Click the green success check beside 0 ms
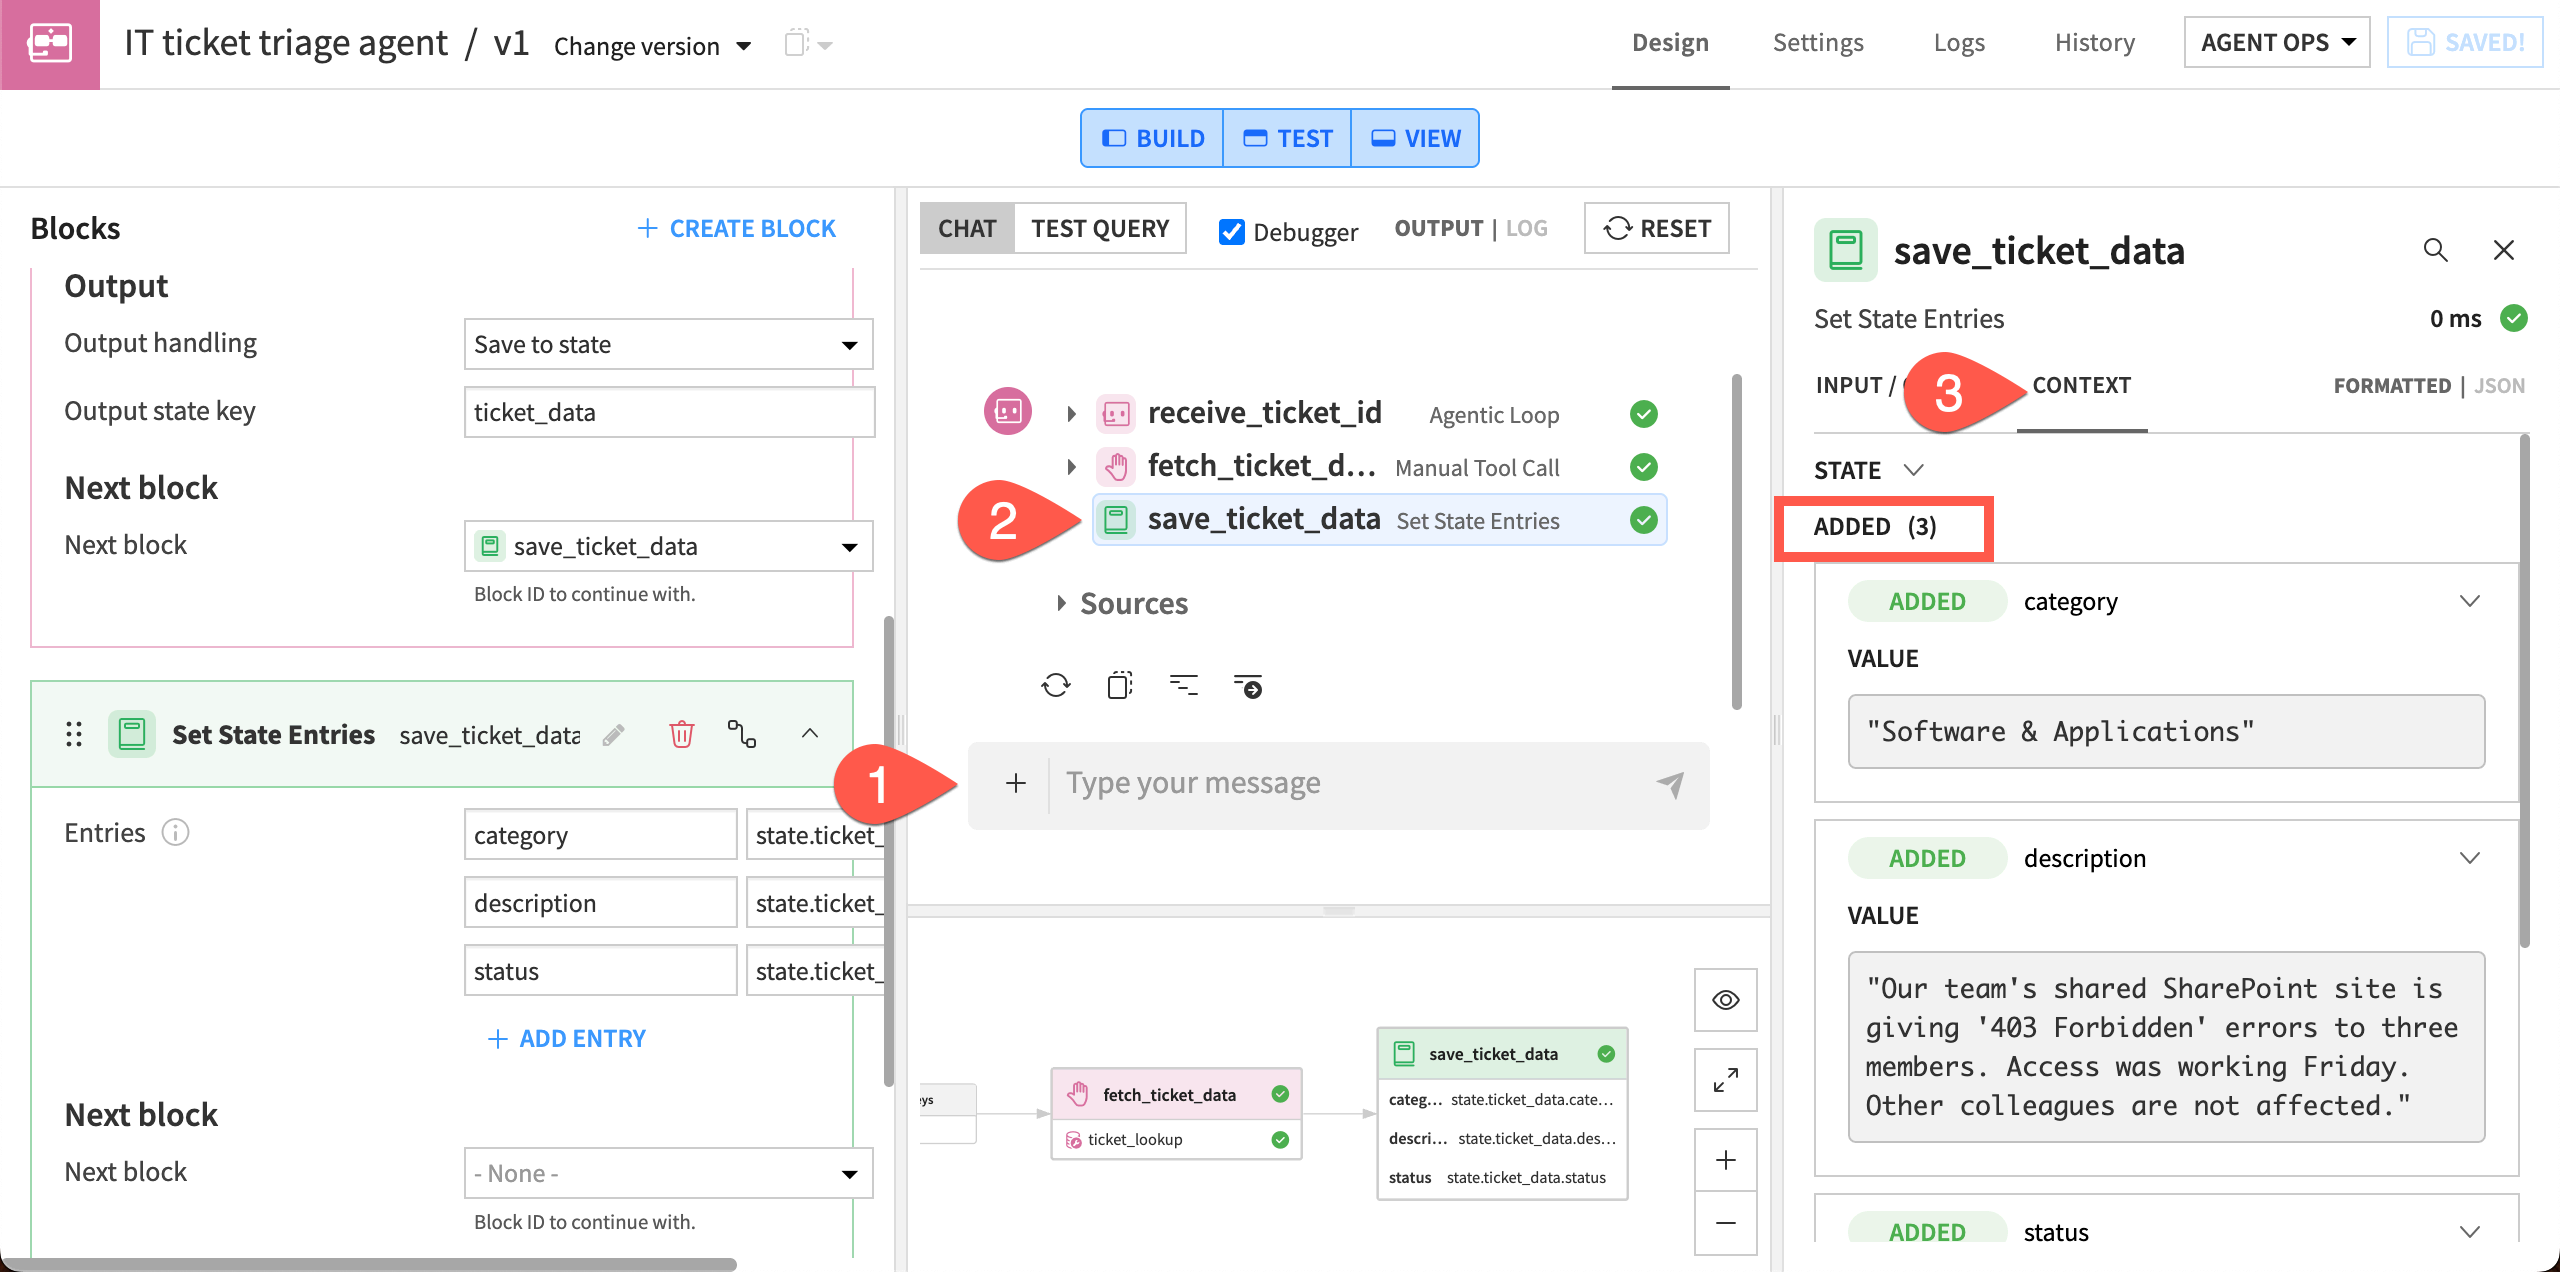 [2514, 318]
